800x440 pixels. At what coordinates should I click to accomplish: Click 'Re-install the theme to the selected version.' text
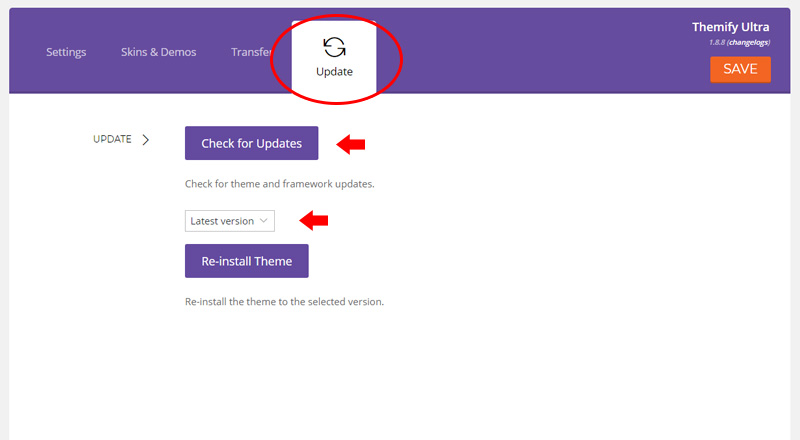284,302
